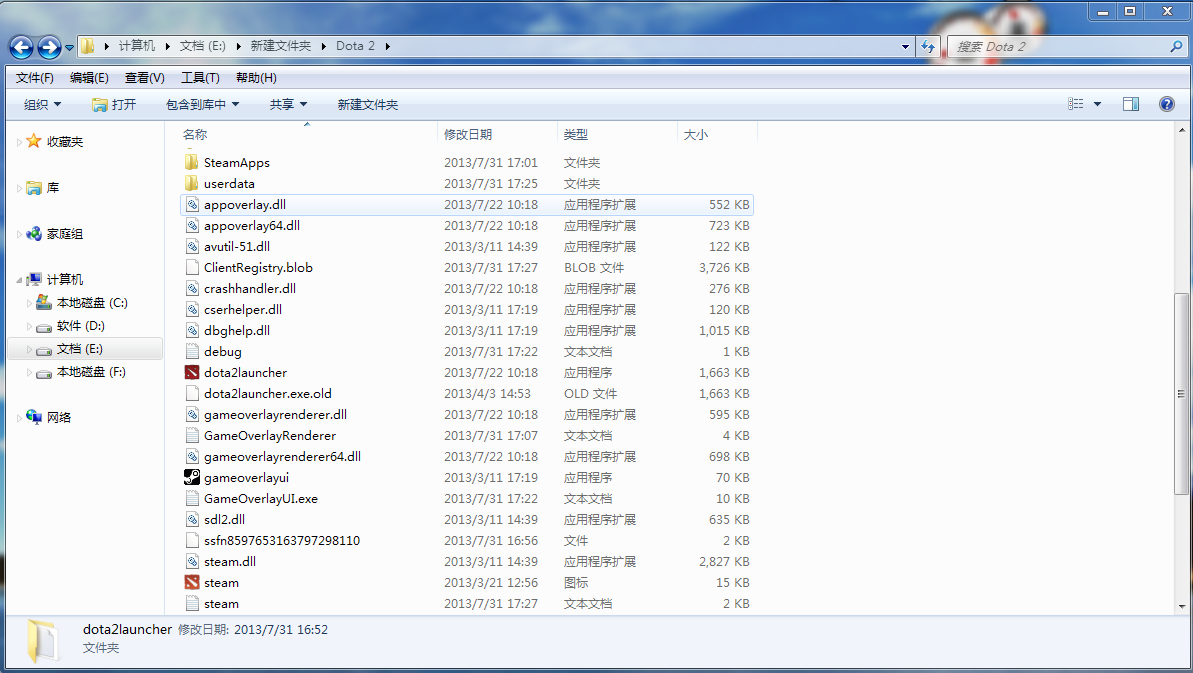Click the Forward navigation arrow button
The height and width of the screenshot is (673, 1193).
pos(49,47)
